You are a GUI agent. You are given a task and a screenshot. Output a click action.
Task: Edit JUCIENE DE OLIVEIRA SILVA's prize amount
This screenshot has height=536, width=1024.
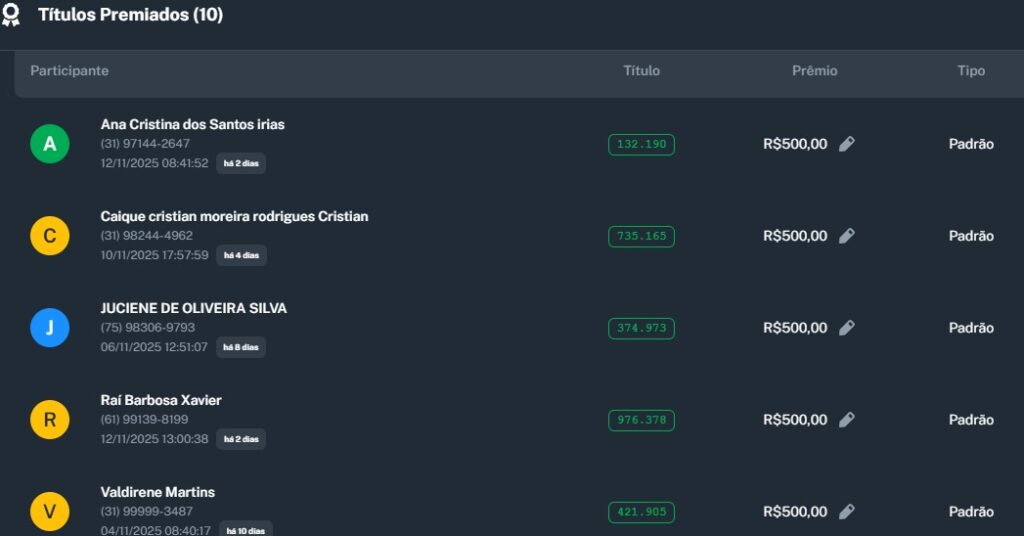click(847, 328)
